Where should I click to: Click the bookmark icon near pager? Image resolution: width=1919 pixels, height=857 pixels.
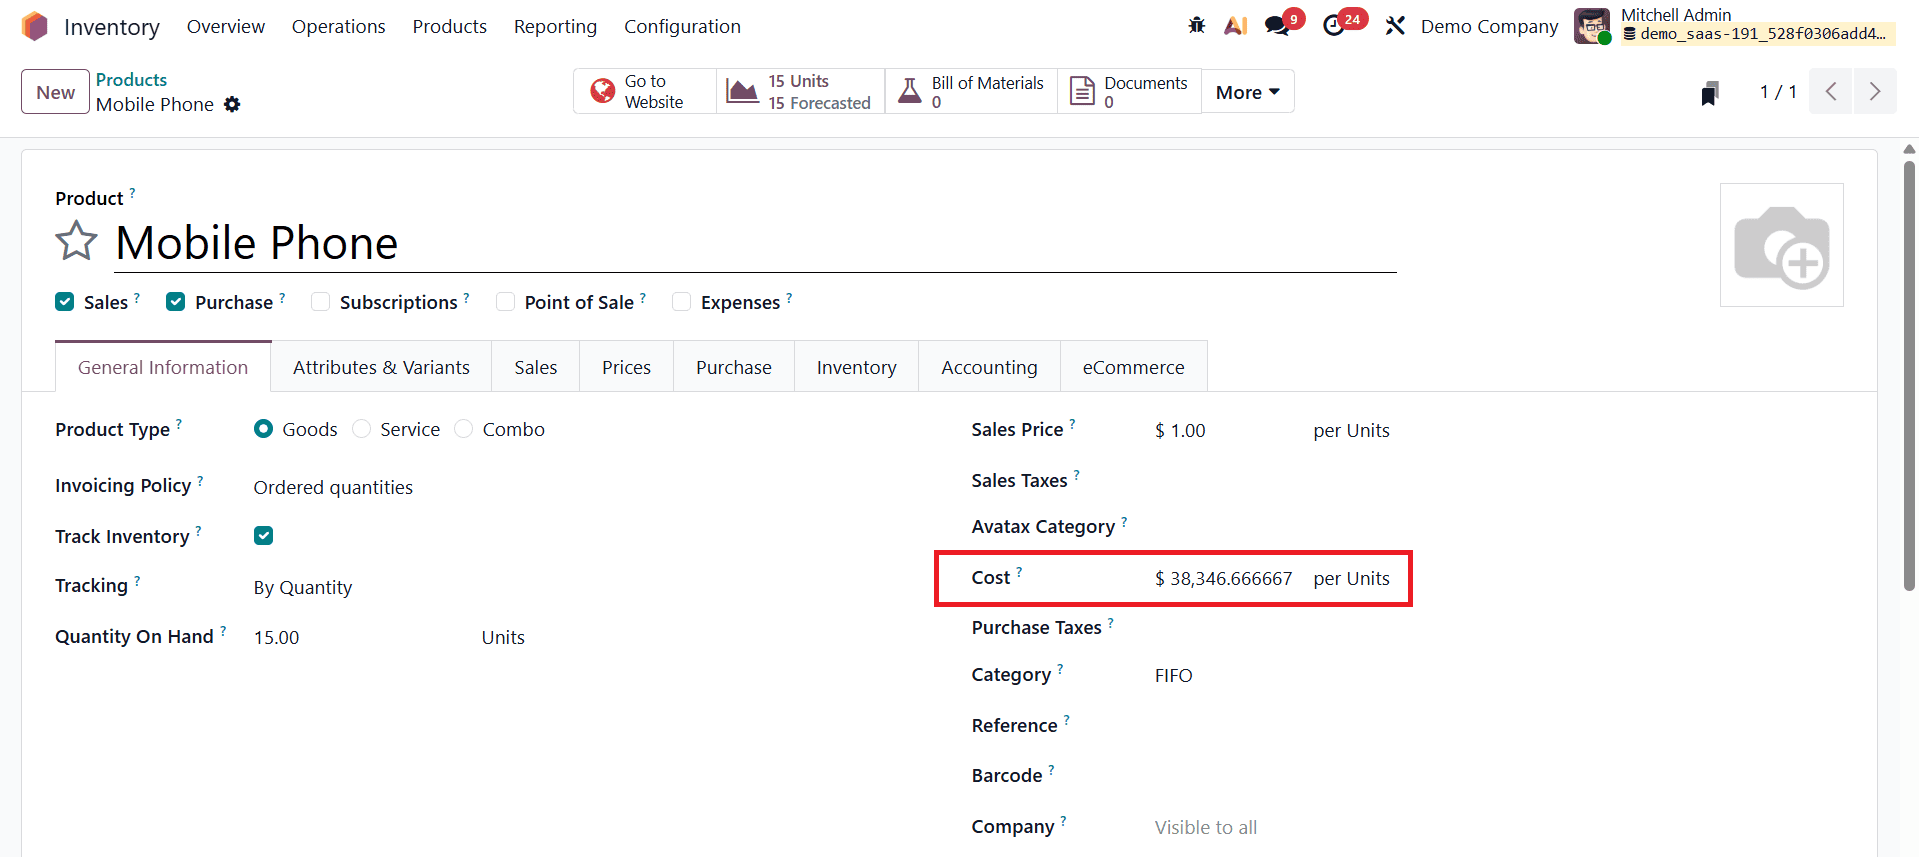click(1710, 93)
